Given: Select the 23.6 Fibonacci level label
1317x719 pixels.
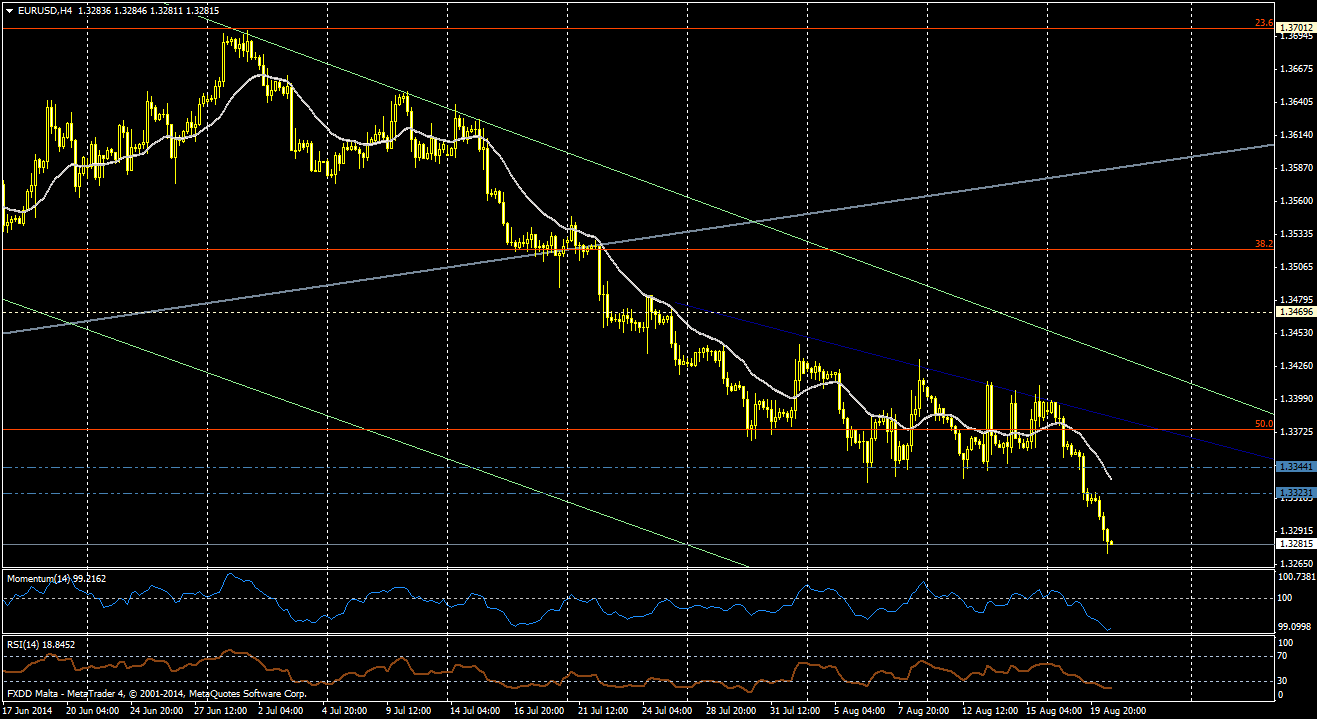Looking at the screenshot, I should coord(1263,23).
